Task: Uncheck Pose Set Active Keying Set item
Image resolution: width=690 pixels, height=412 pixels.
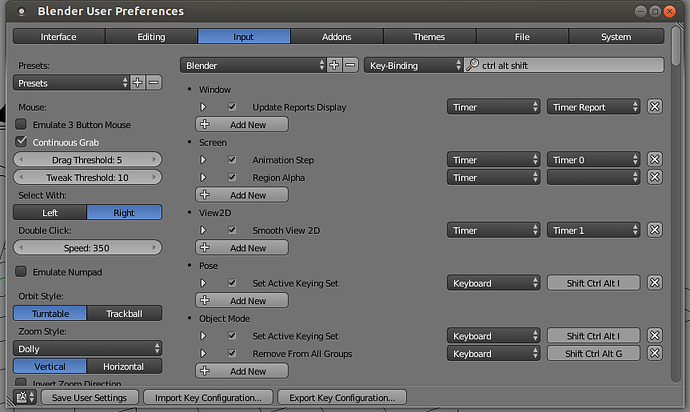Action: tap(232, 283)
